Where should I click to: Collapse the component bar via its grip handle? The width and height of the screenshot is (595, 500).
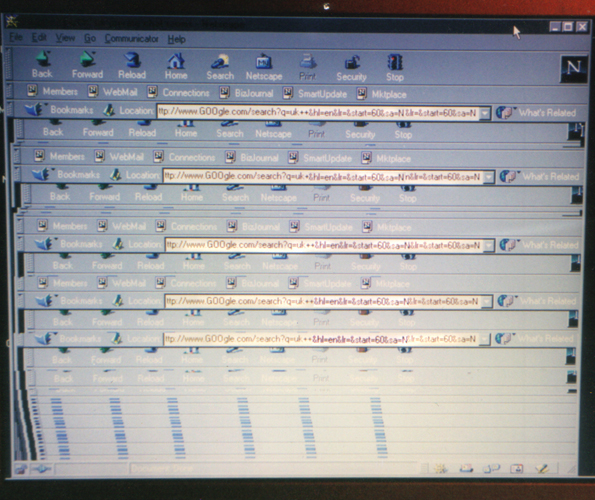click(x=426, y=469)
